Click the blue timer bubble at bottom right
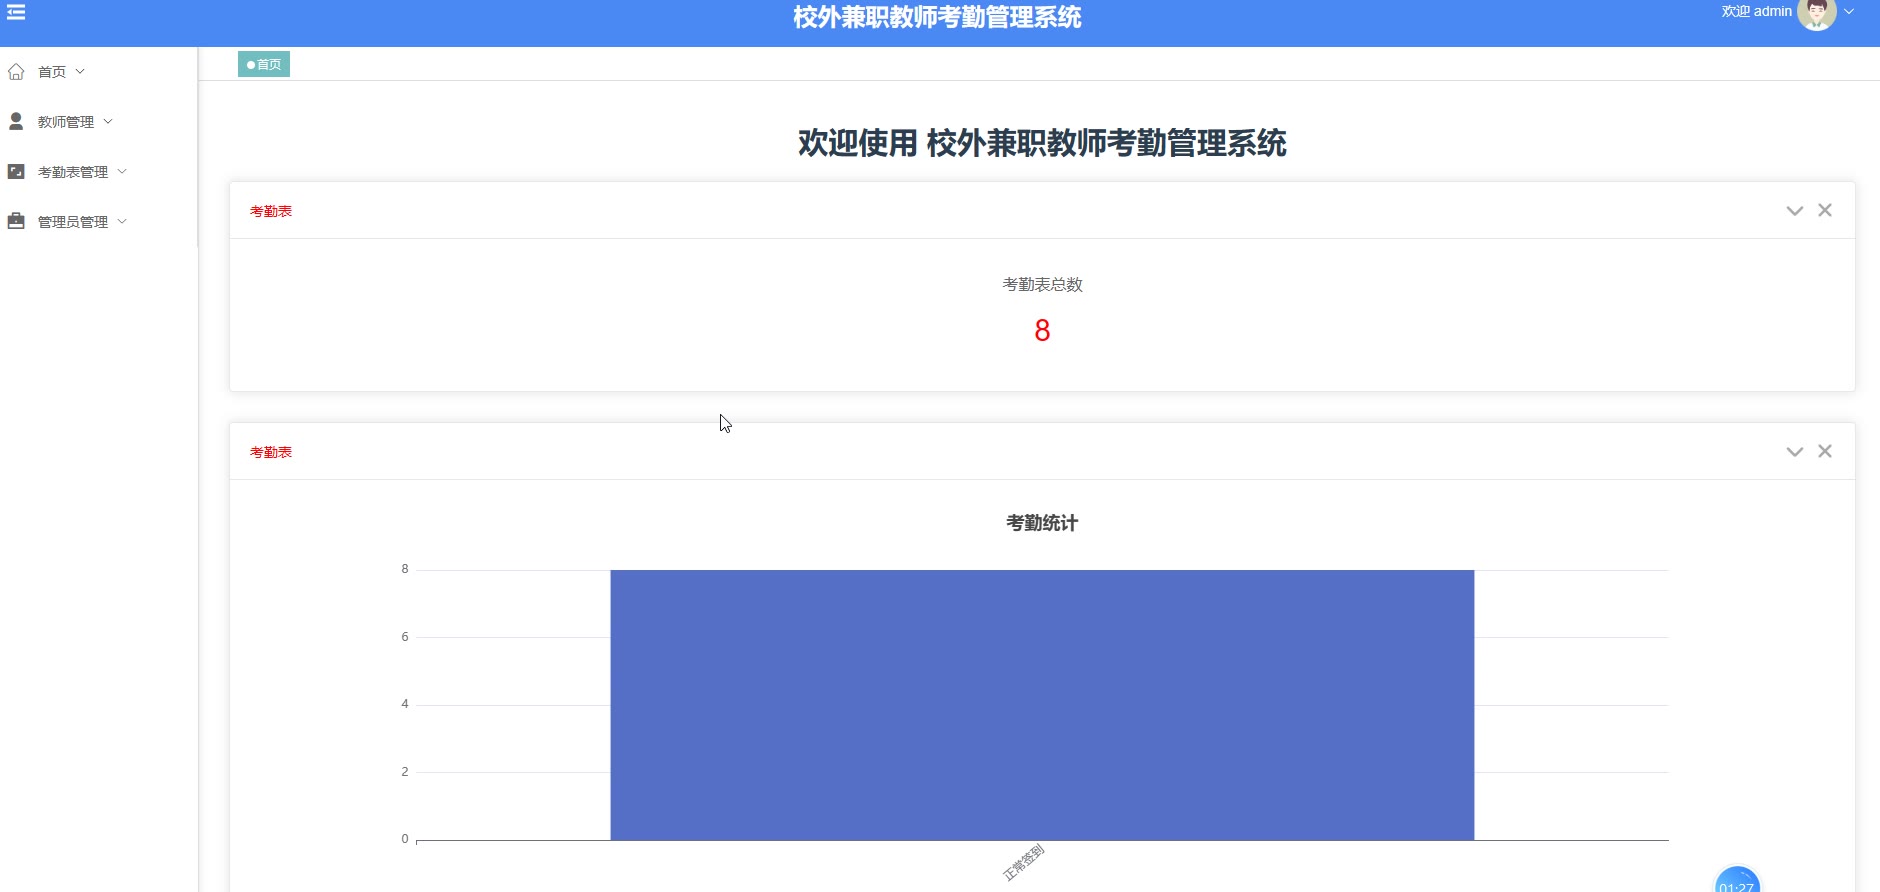Viewport: 1880px width, 892px height. coord(1737,880)
